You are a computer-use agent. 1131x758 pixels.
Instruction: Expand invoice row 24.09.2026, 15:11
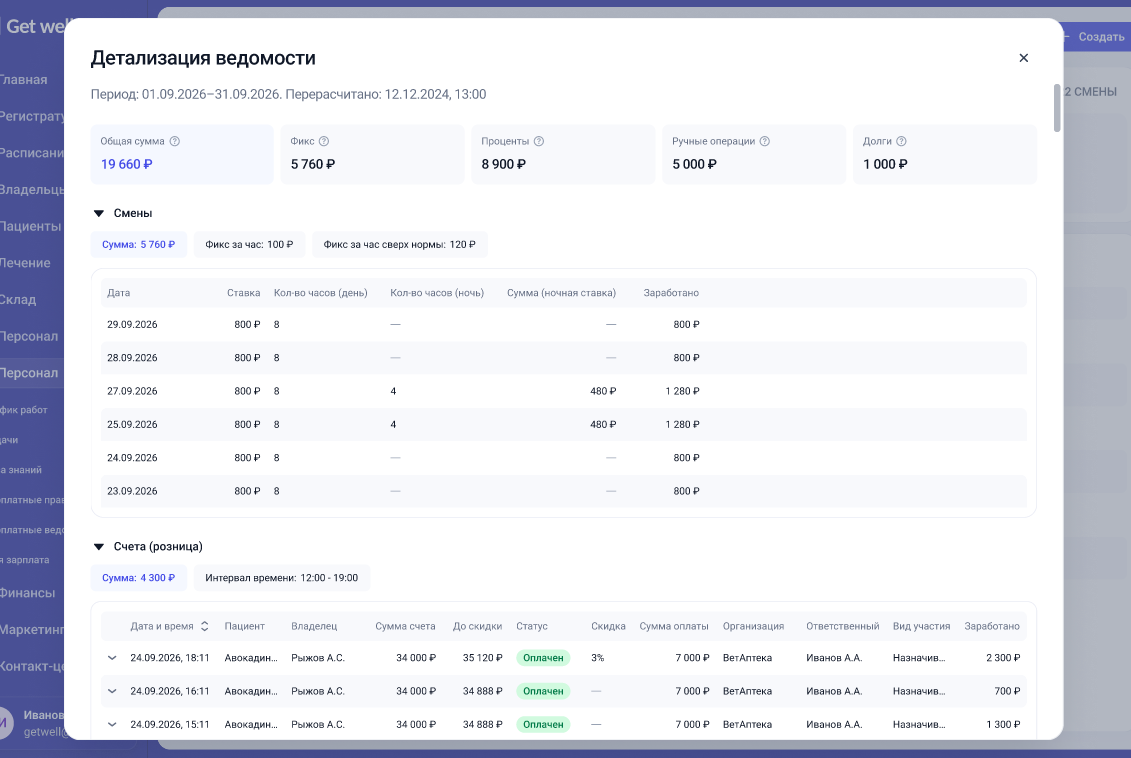click(x=112, y=724)
